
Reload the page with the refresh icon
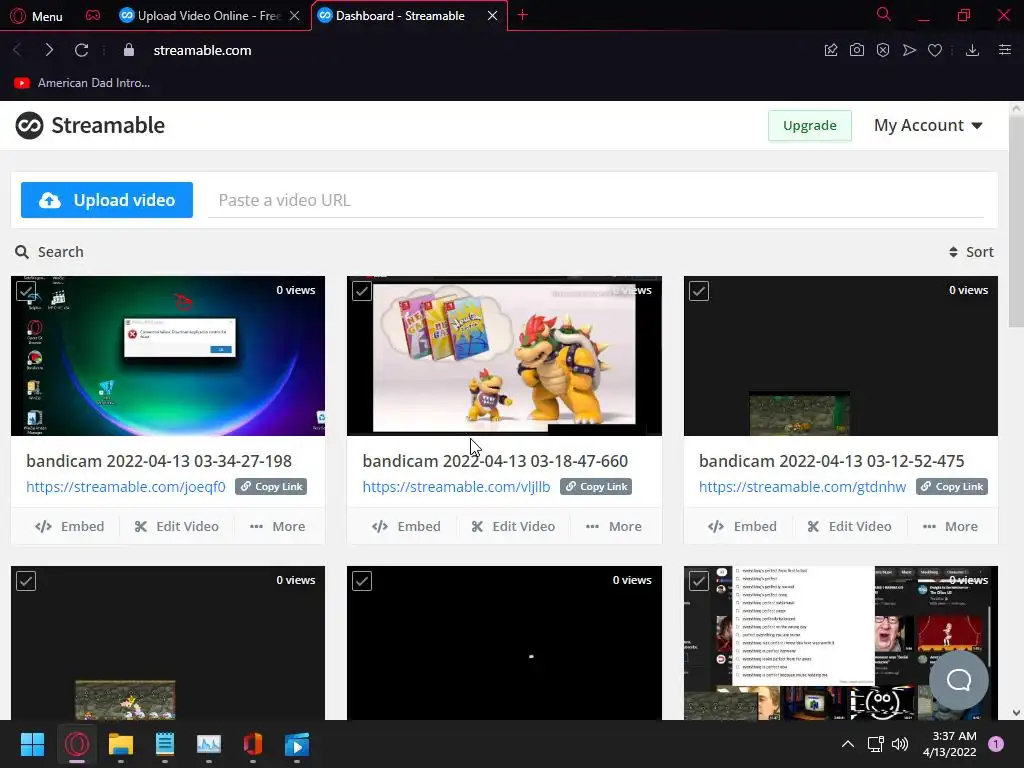81,50
